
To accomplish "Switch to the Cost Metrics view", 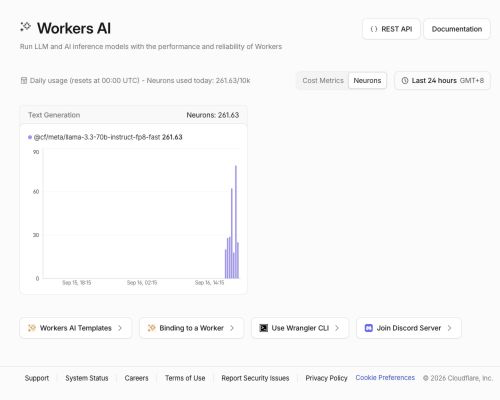I will 323,81.
